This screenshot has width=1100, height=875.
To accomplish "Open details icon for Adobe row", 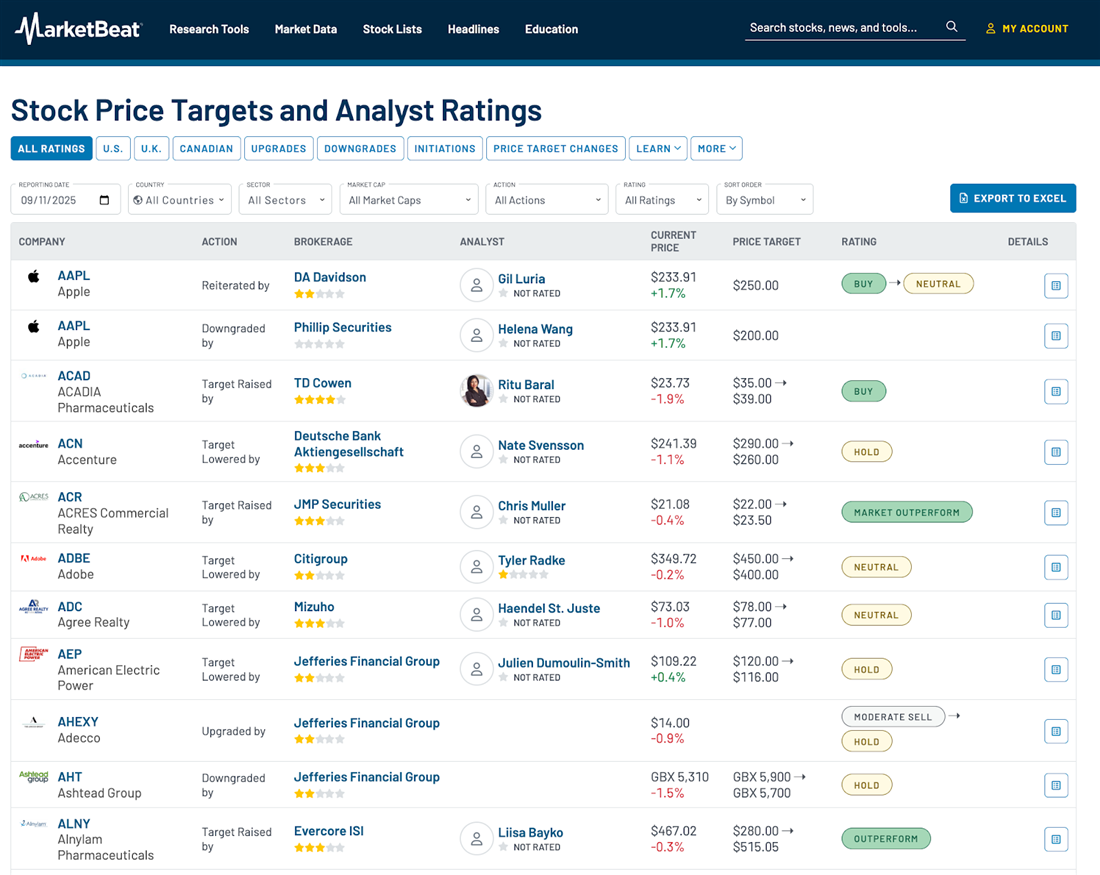I will click(1055, 567).
